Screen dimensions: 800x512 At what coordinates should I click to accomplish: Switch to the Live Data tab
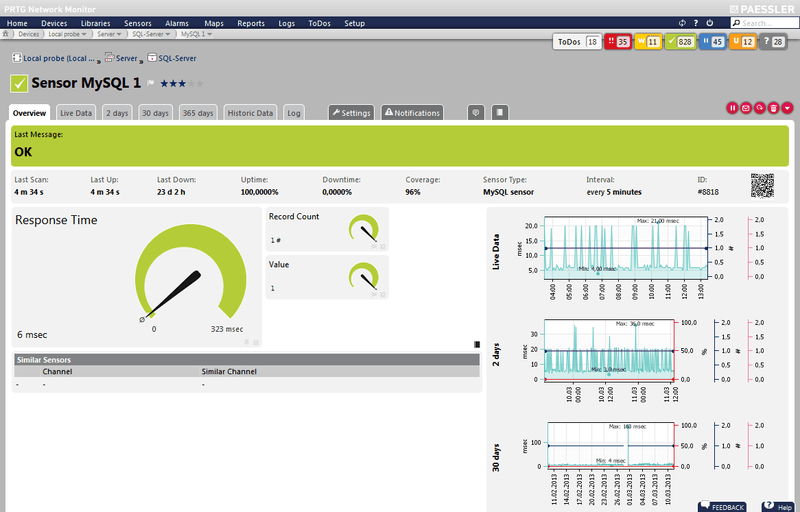pos(76,113)
